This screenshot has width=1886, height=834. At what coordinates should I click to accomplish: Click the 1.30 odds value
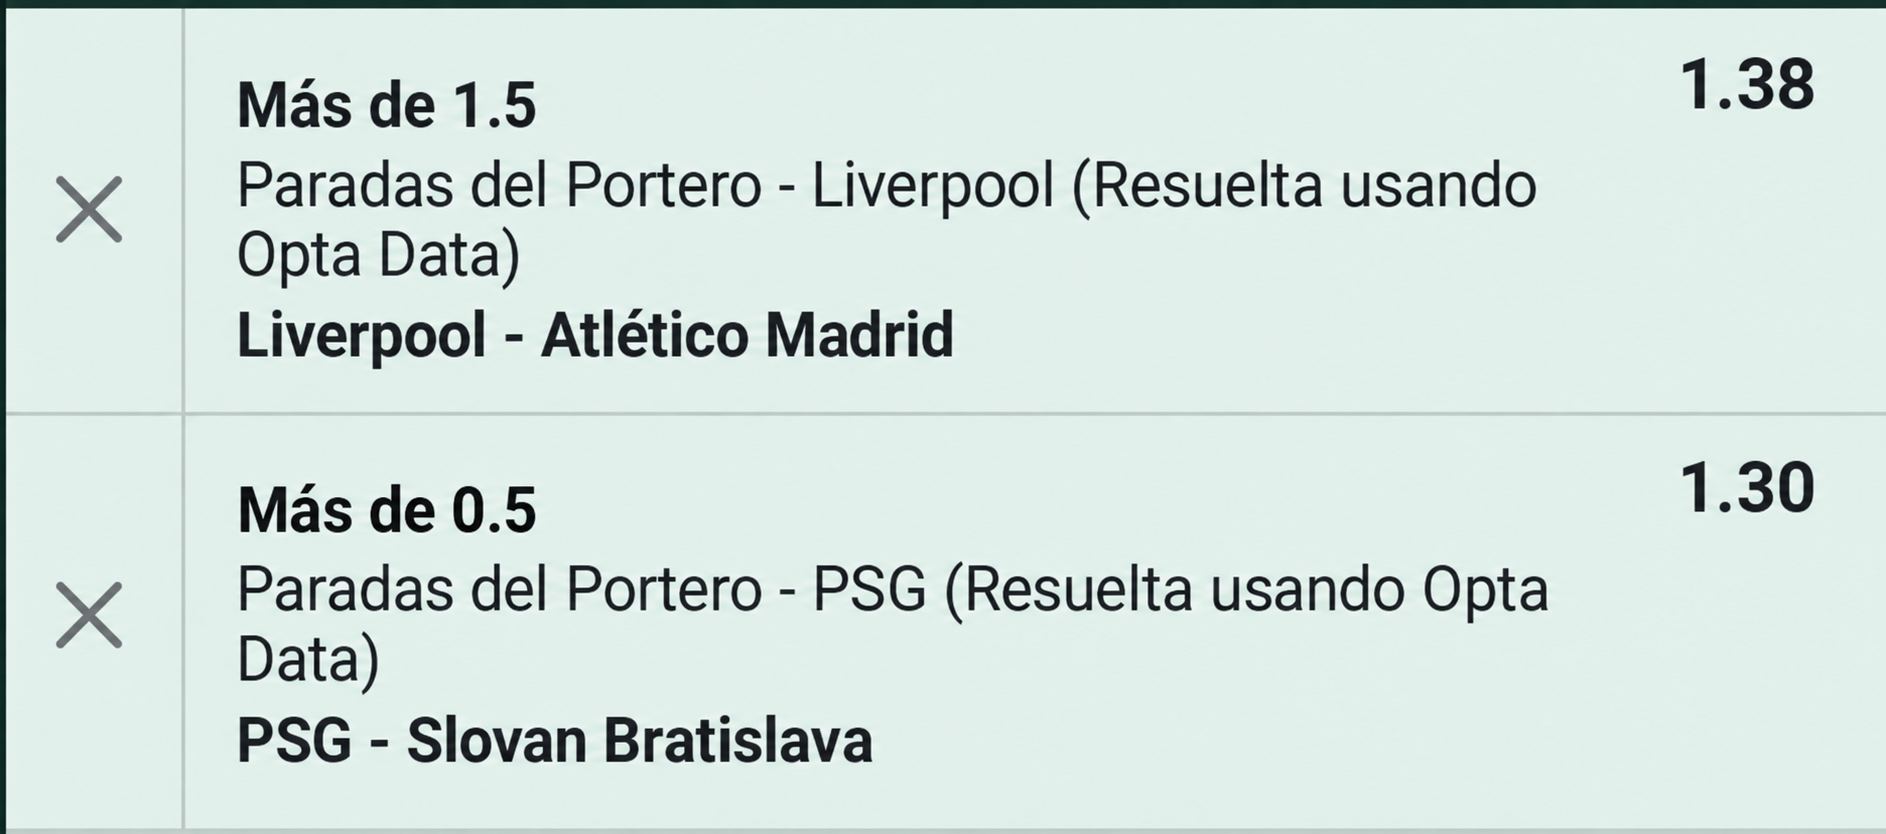tap(1746, 489)
